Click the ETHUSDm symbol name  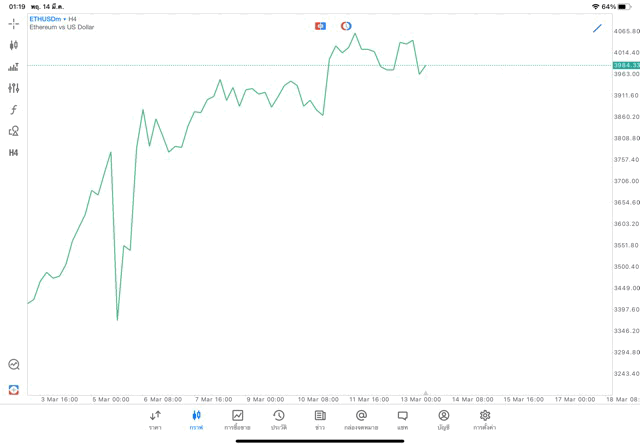45,19
